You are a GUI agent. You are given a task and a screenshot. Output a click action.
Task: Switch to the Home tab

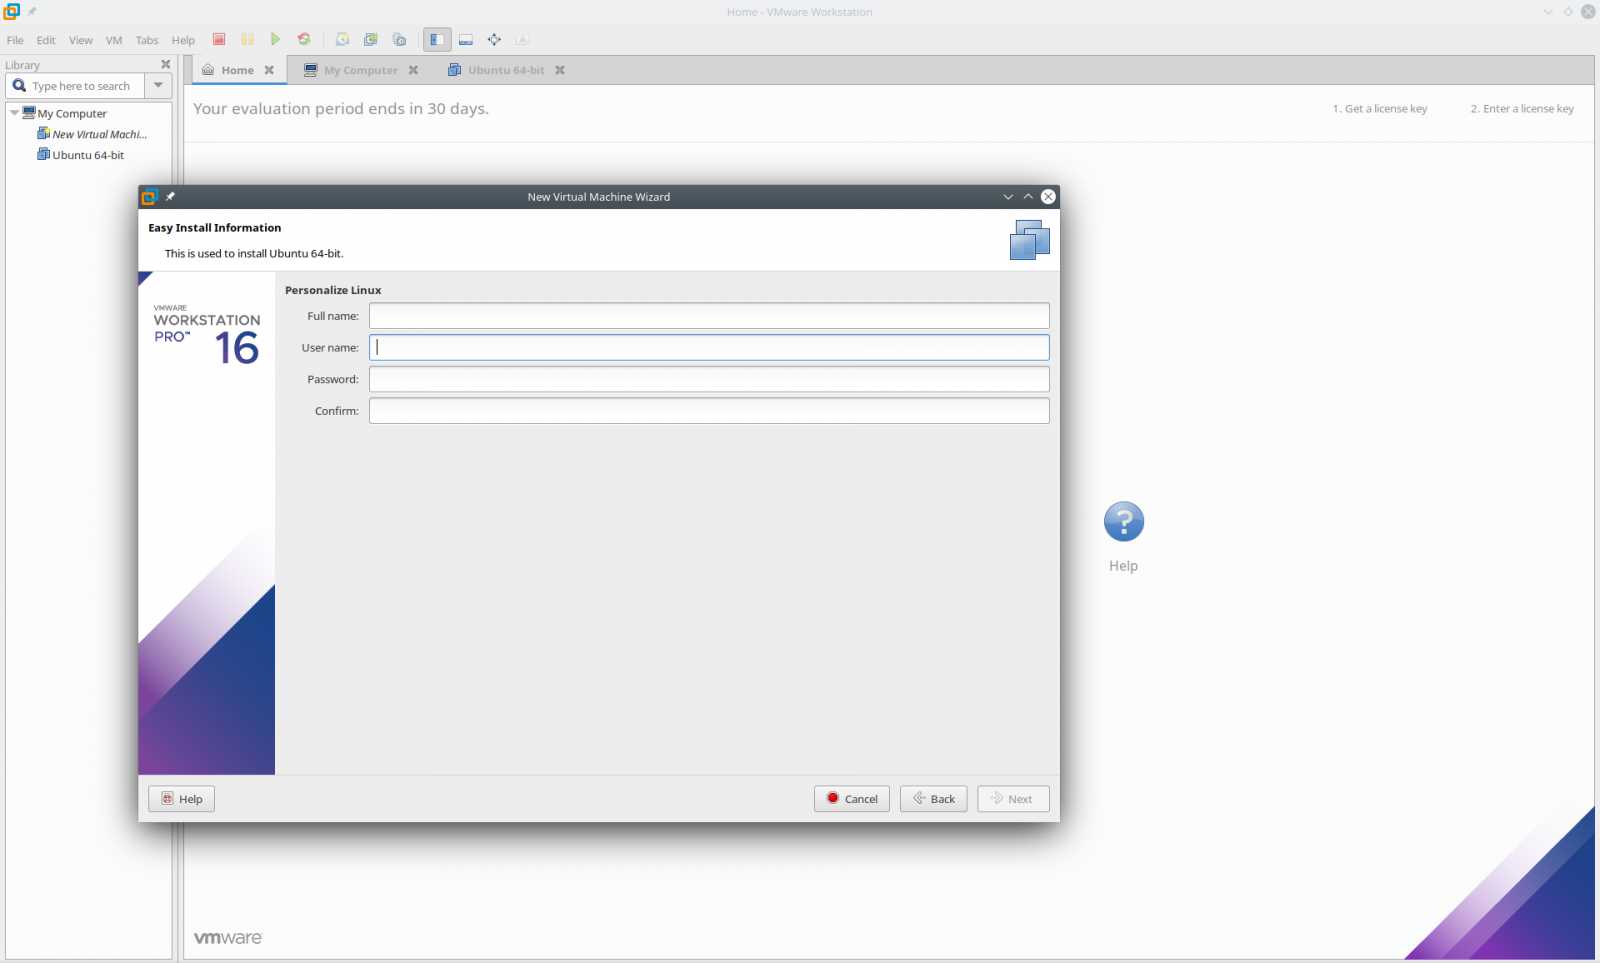pos(237,70)
